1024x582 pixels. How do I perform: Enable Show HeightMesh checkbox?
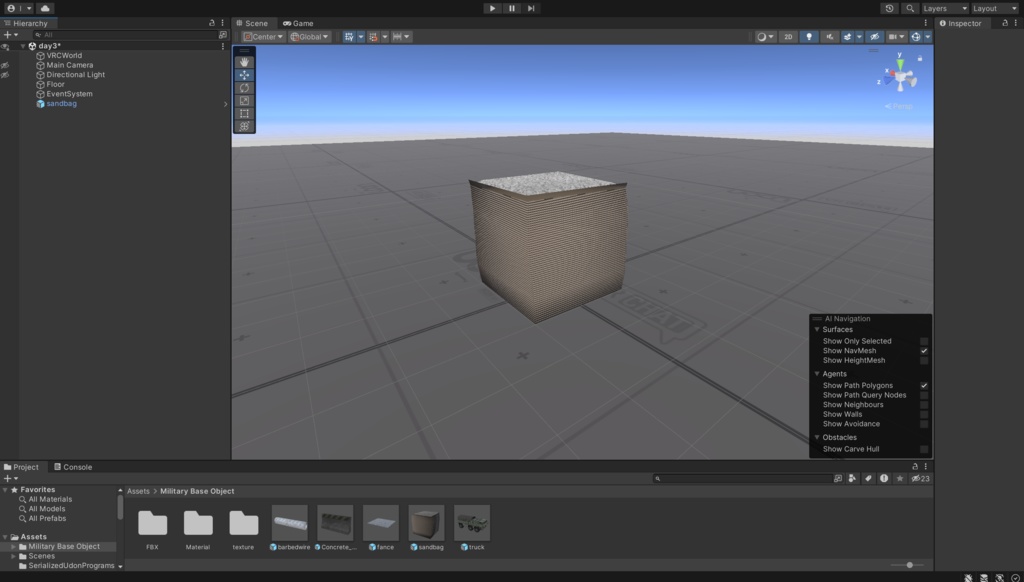(924, 361)
